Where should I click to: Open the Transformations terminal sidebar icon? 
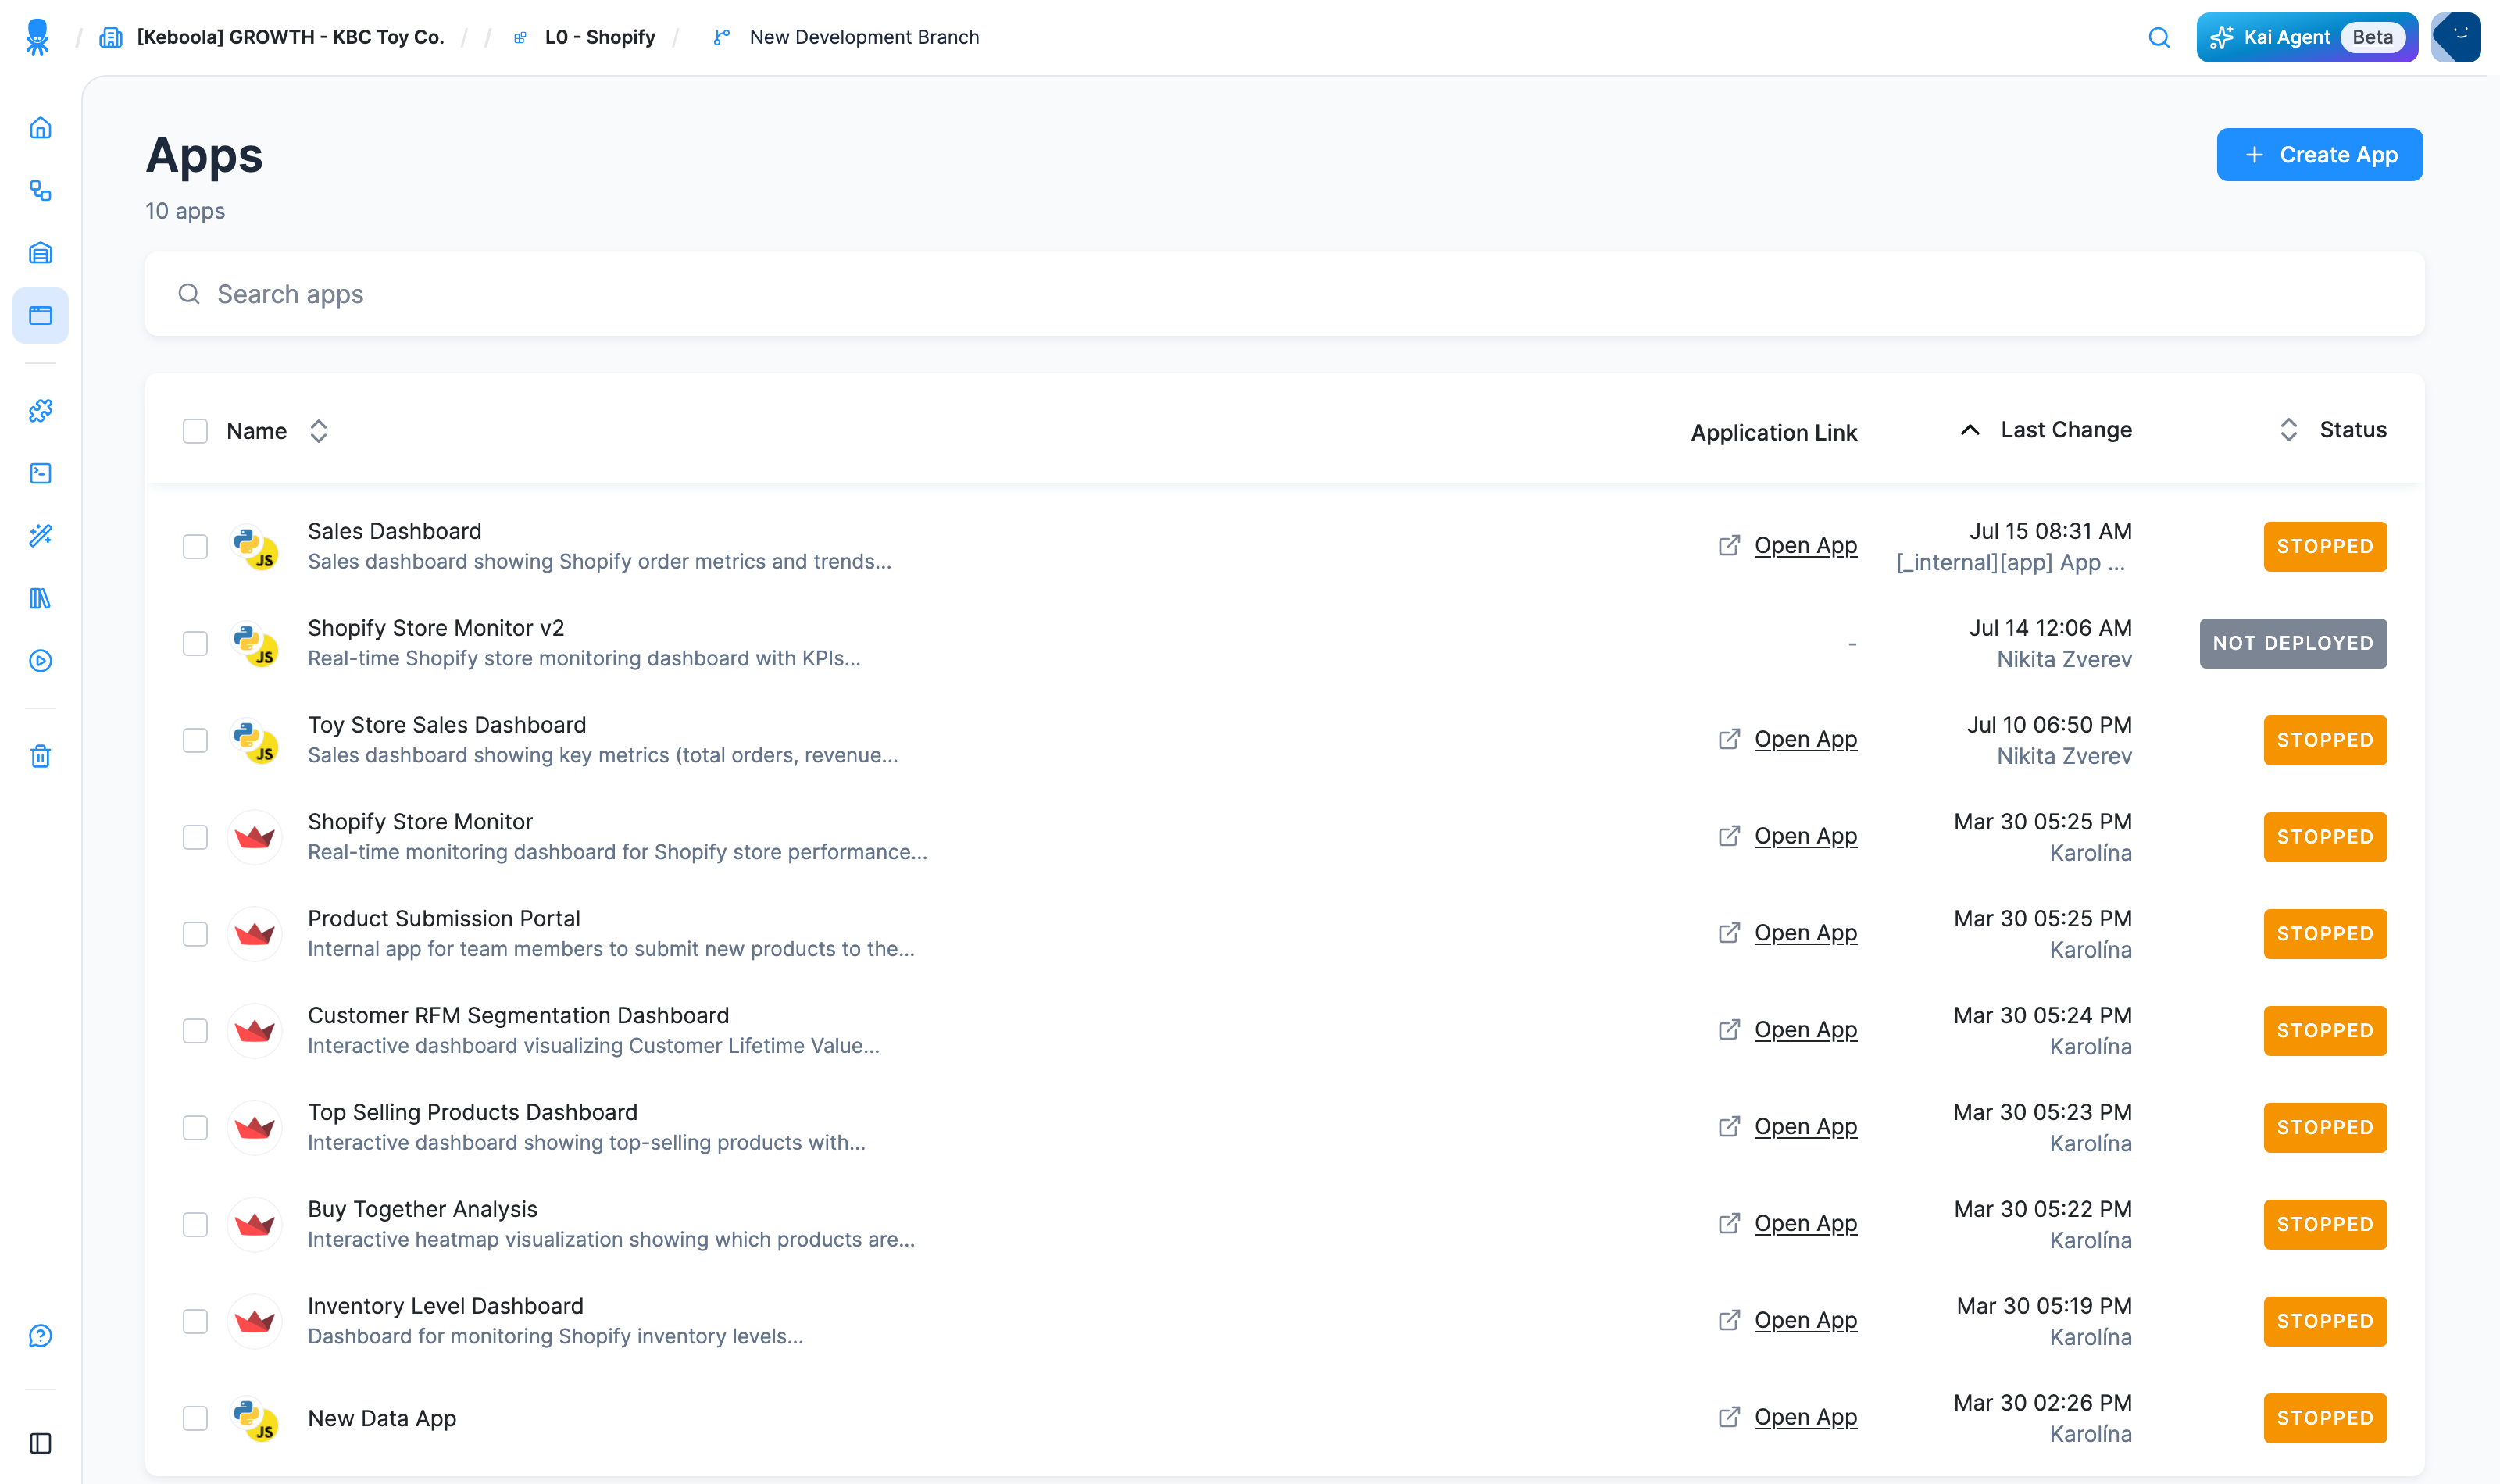tap(40, 473)
